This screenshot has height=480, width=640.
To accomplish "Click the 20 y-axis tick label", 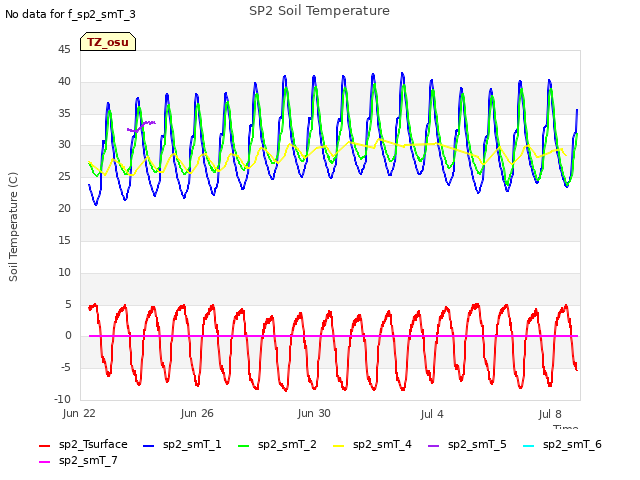I will (64, 208).
